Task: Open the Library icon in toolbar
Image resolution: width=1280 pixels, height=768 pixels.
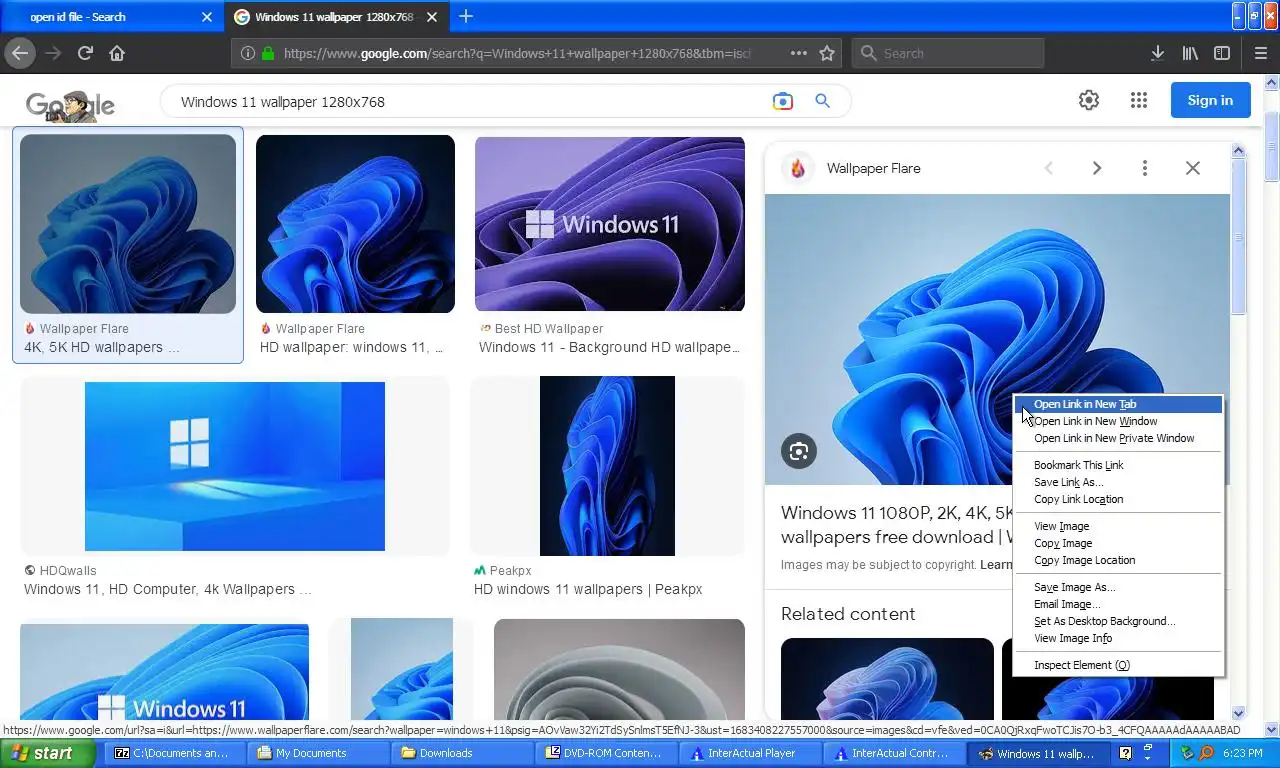Action: [x=1190, y=53]
